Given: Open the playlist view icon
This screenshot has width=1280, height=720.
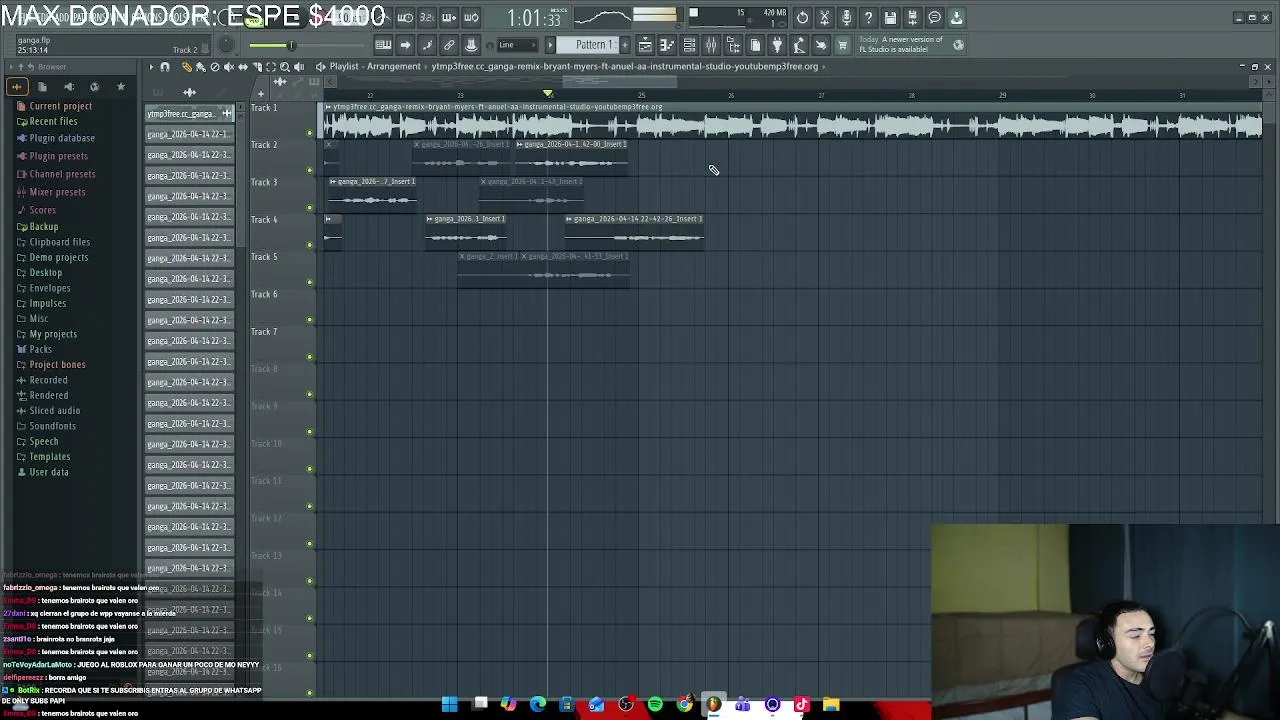Looking at the screenshot, I should 645,45.
